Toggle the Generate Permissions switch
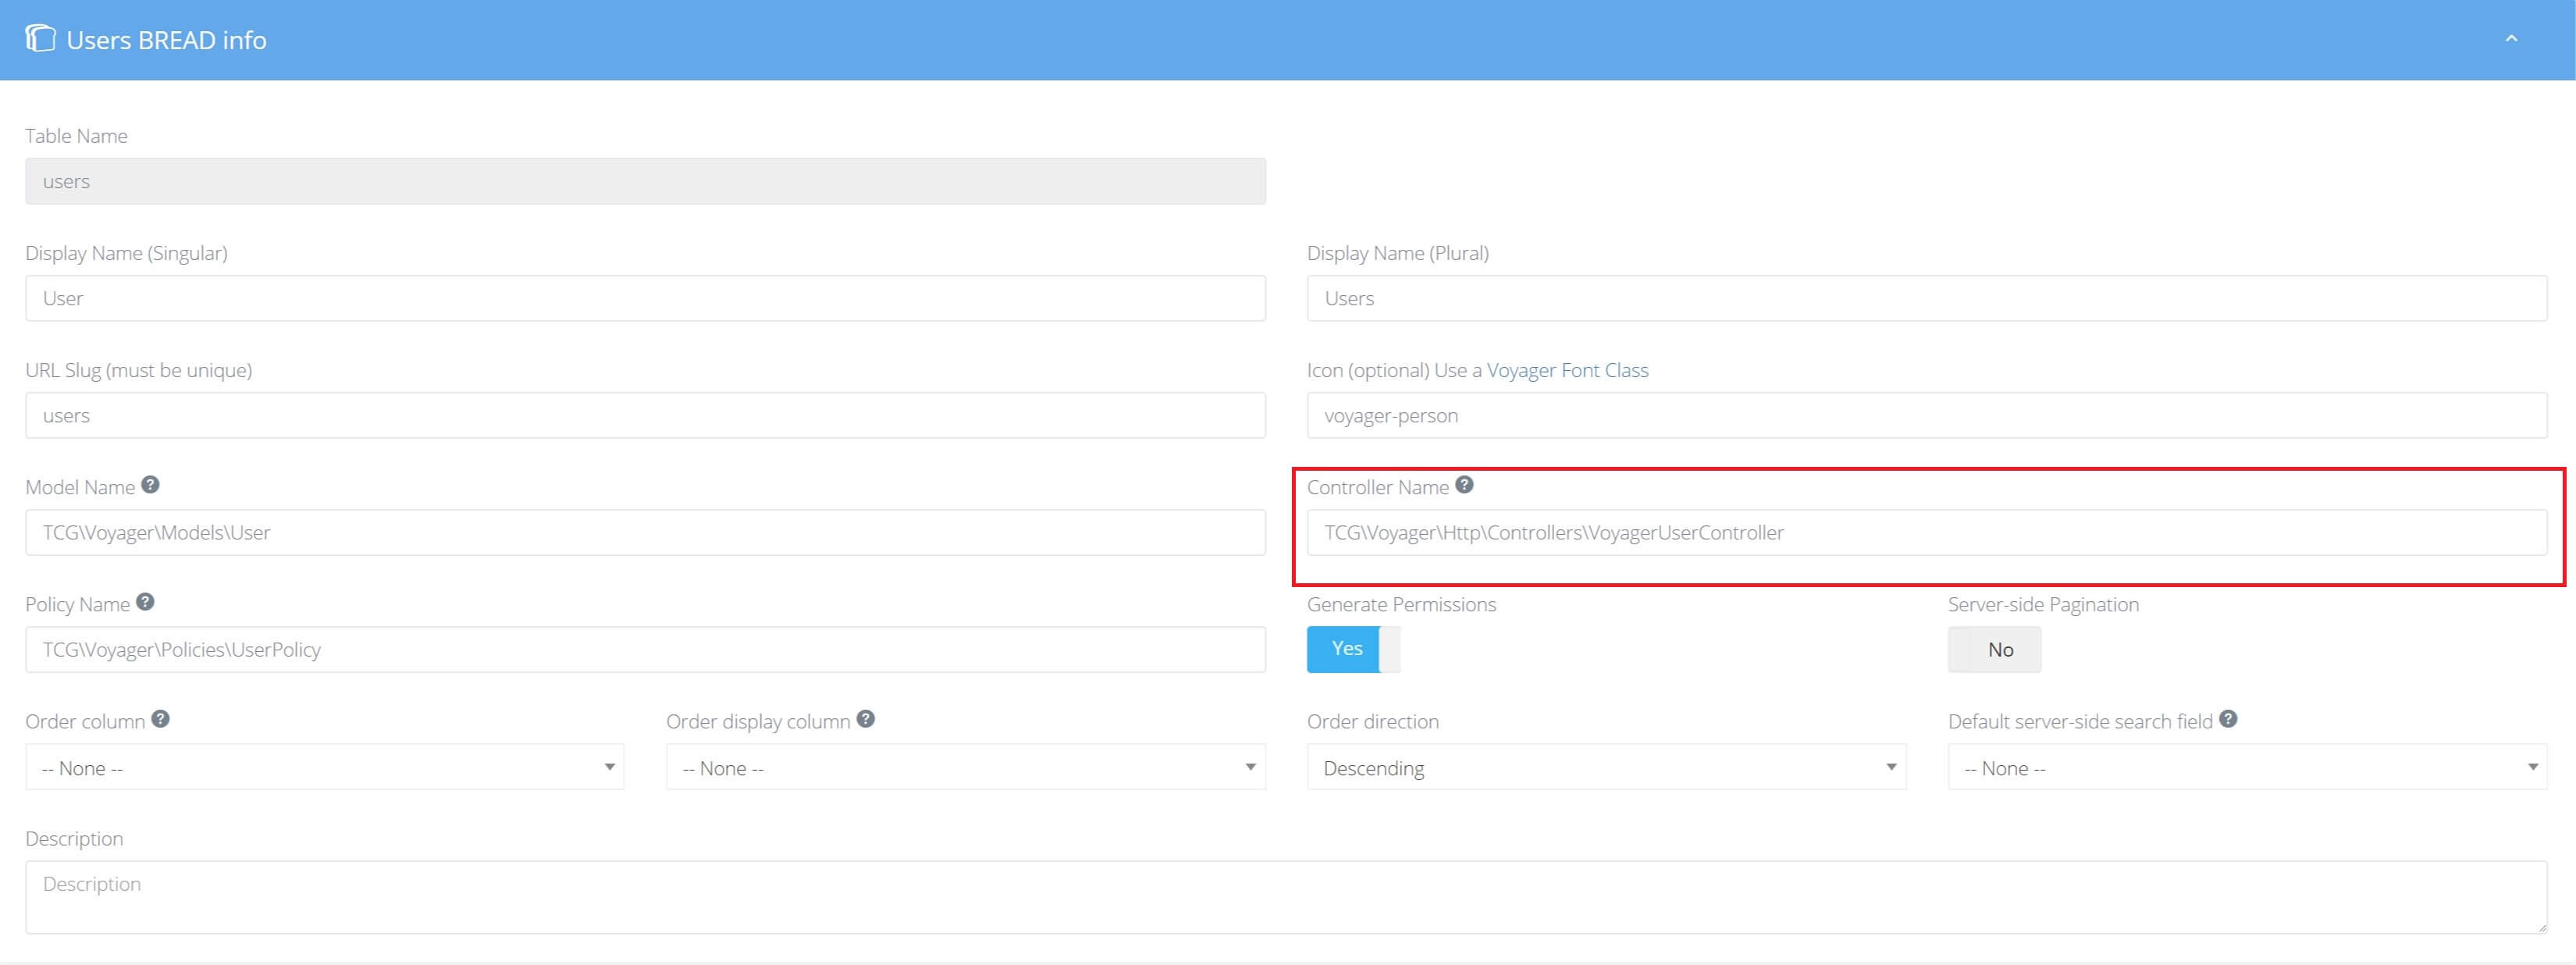The width and height of the screenshot is (2576, 965). pyautogui.click(x=1353, y=649)
